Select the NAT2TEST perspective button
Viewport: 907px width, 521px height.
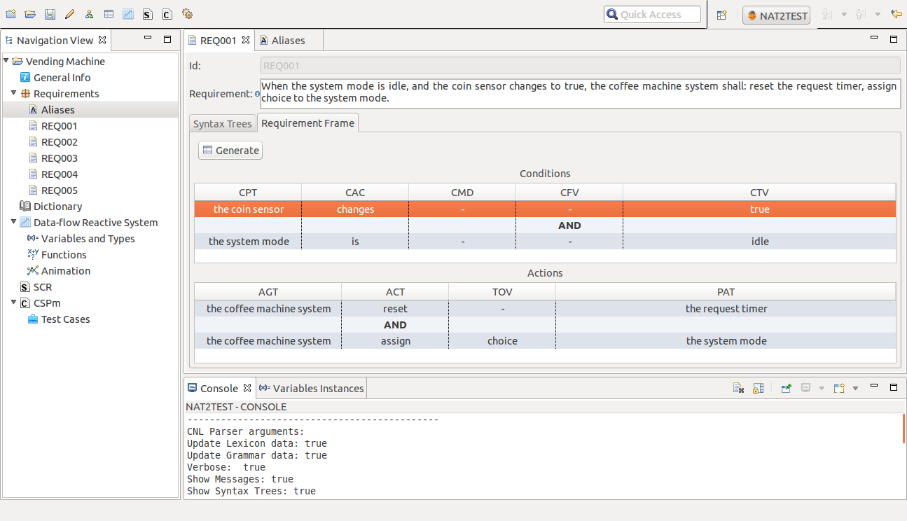click(776, 16)
